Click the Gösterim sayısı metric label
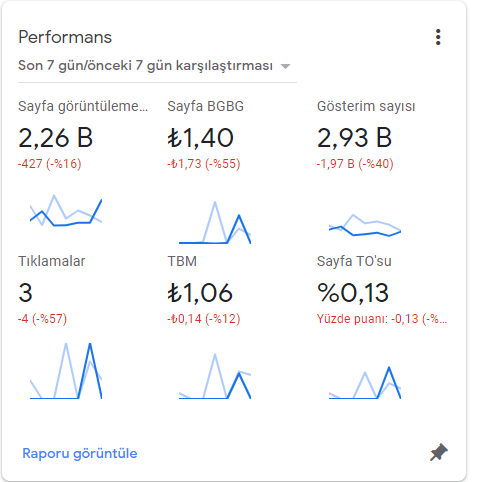 tap(366, 106)
